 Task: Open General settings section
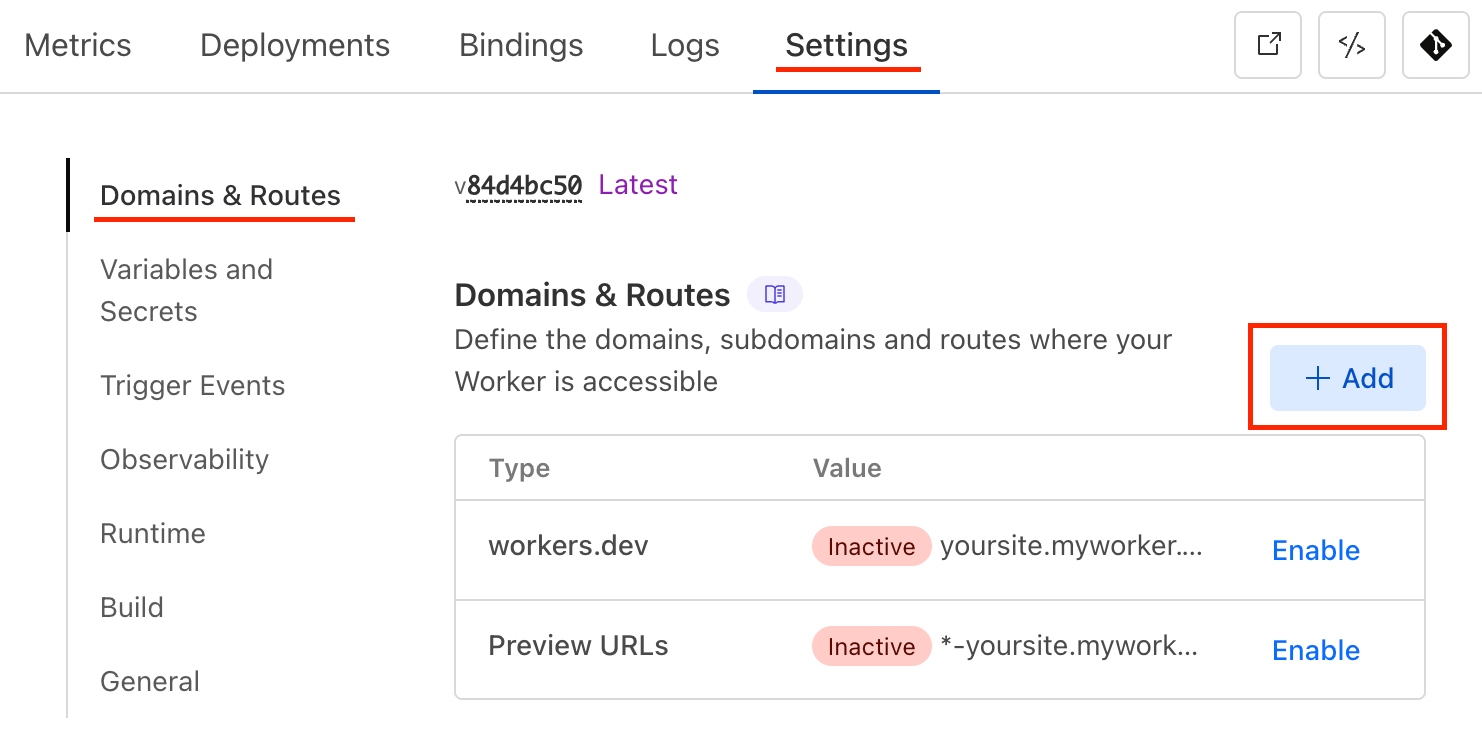(x=150, y=681)
